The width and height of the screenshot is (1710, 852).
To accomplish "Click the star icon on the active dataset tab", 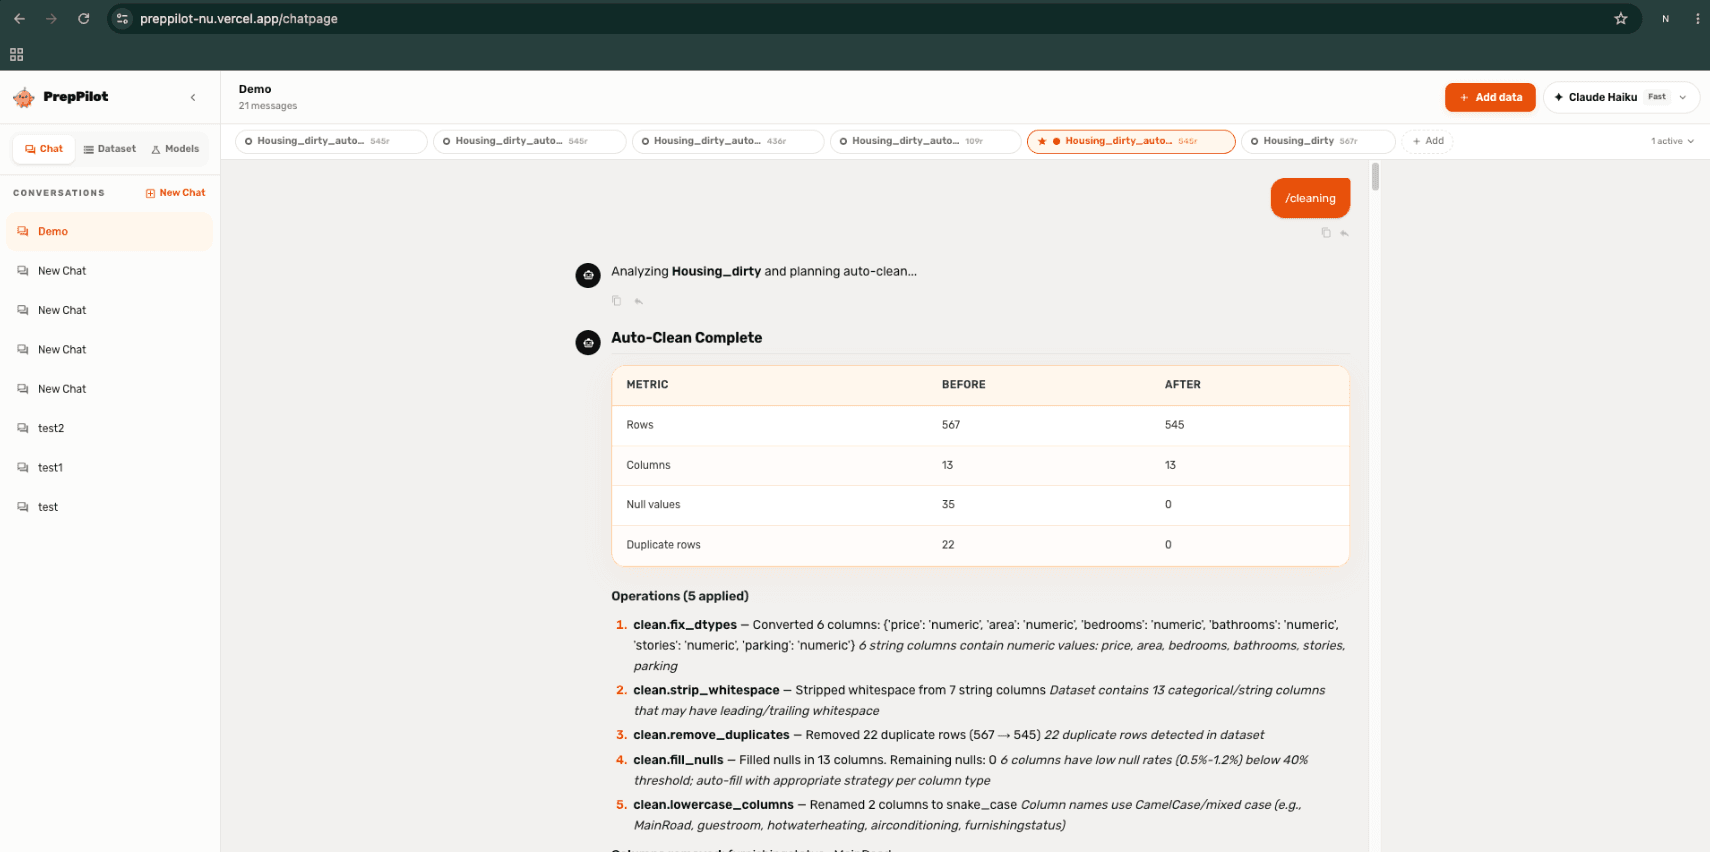I will click(1042, 141).
